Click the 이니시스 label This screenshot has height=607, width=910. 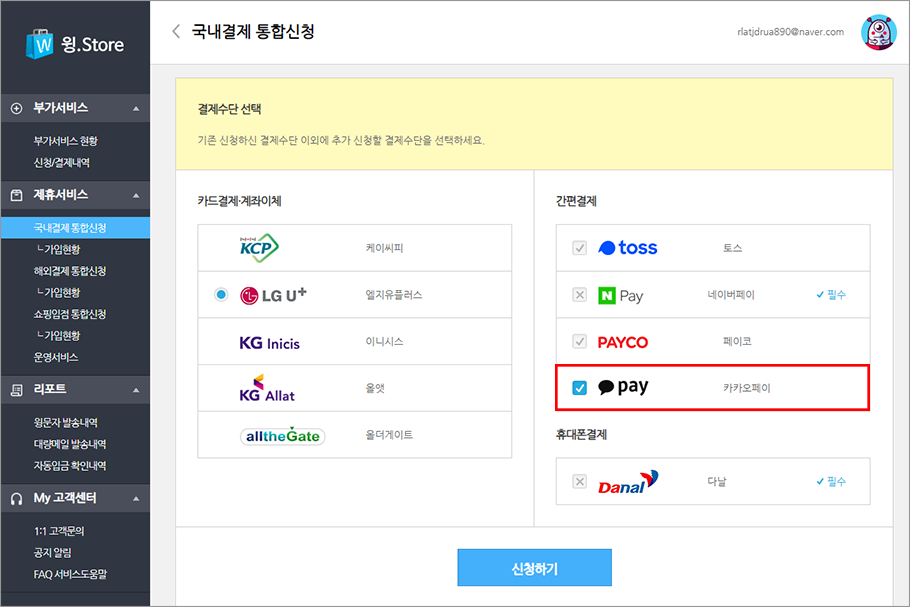(384, 342)
